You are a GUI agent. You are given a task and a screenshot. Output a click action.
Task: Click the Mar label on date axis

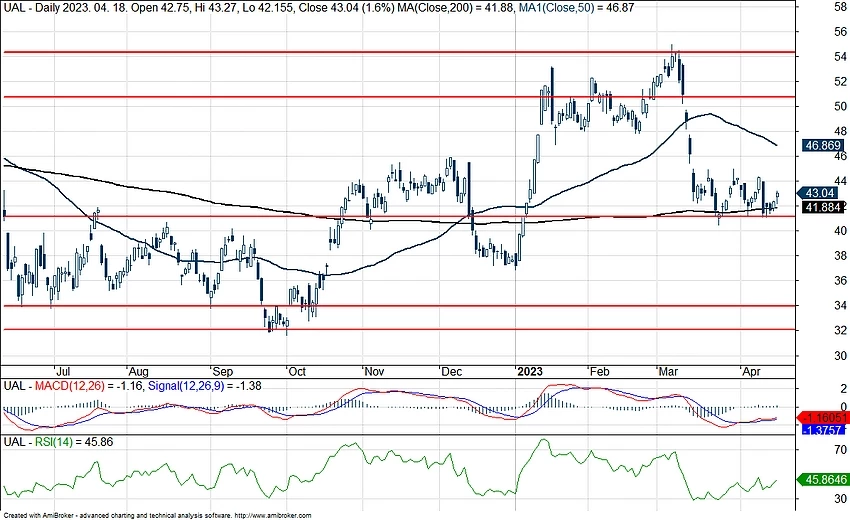click(668, 371)
